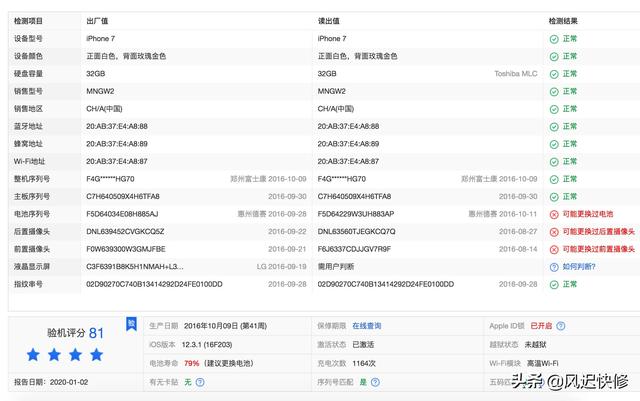Screen dimensions: 640x401
Task: Click question mark icon in 液晶显示屏 row
Action: coord(554,267)
